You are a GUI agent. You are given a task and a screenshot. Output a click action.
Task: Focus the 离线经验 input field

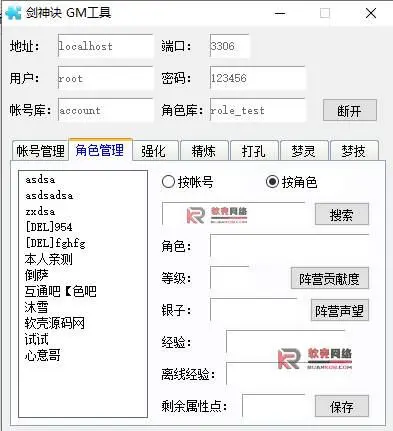click(285, 374)
